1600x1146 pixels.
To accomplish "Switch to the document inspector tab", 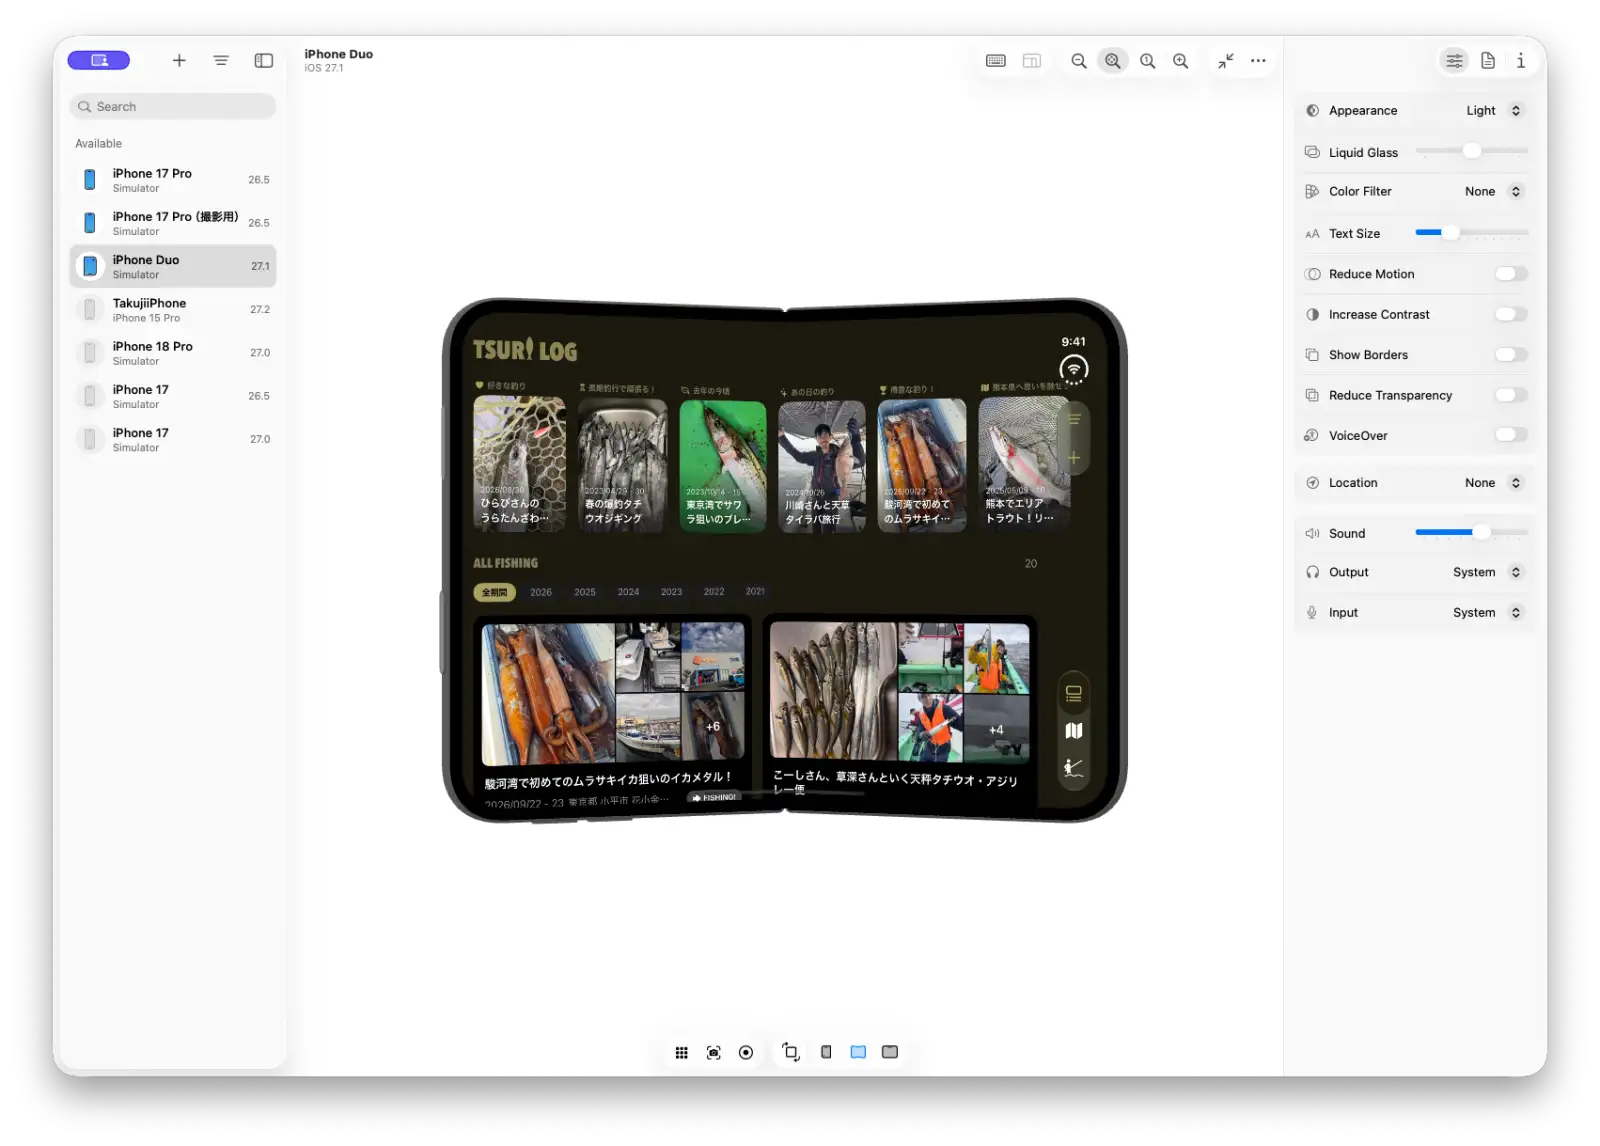I will tap(1488, 61).
